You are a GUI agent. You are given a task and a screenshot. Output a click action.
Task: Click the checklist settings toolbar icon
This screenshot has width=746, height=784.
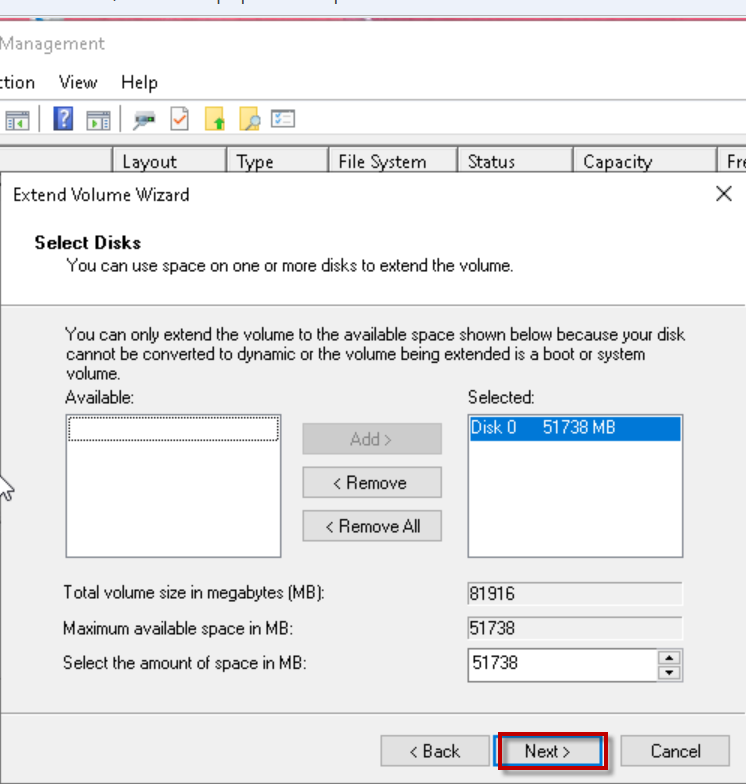pos(284,120)
